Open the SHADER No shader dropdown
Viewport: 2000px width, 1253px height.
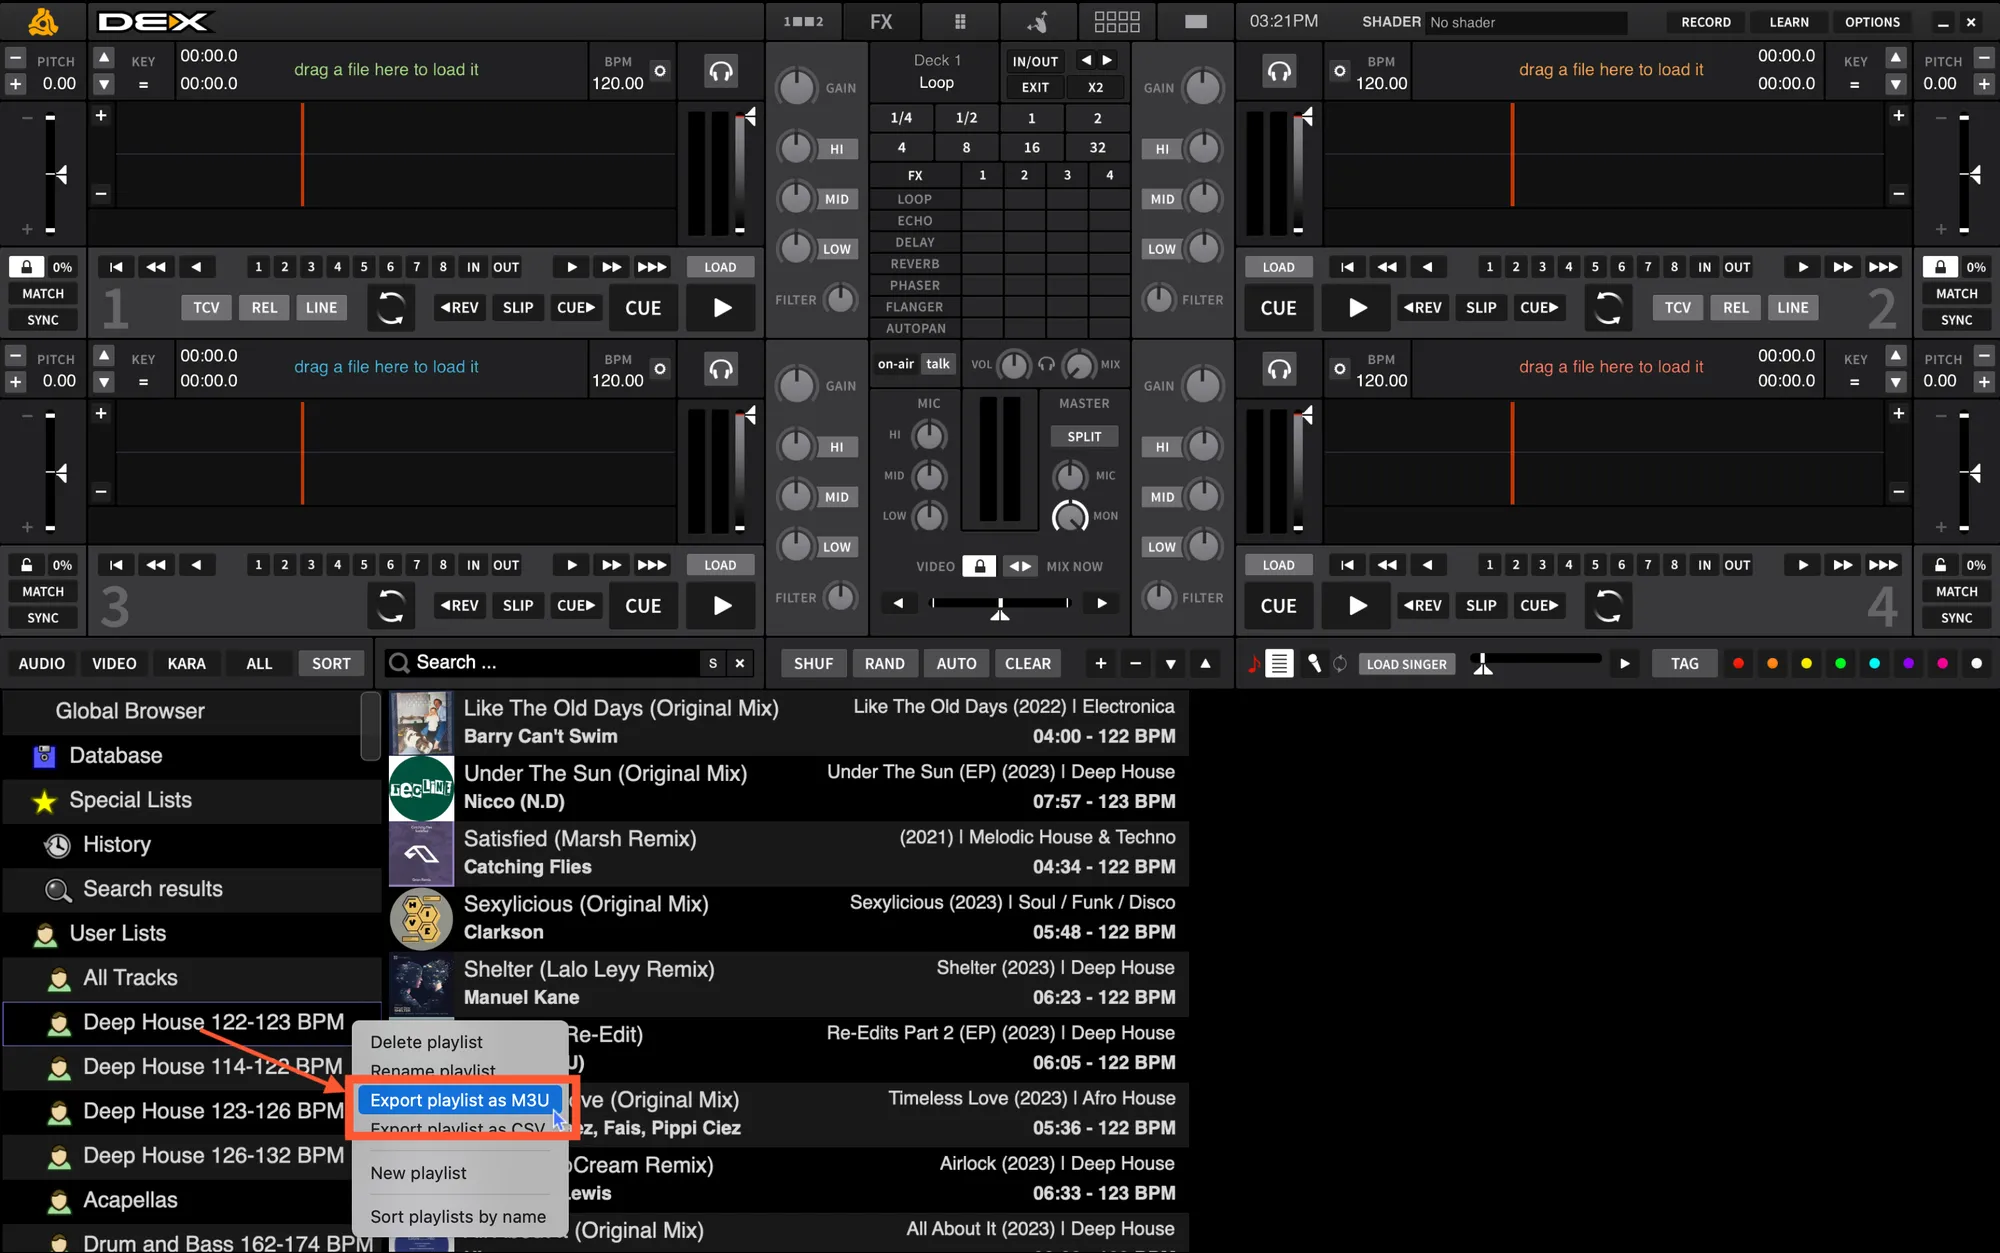point(1525,22)
